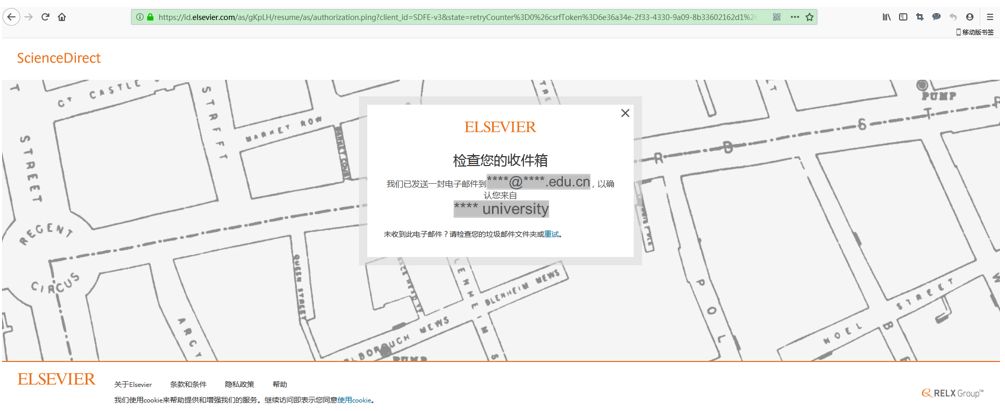The image size is (1005, 411).
Task: Click the Elsevier logo in the footer
Action: click(x=56, y=380)
